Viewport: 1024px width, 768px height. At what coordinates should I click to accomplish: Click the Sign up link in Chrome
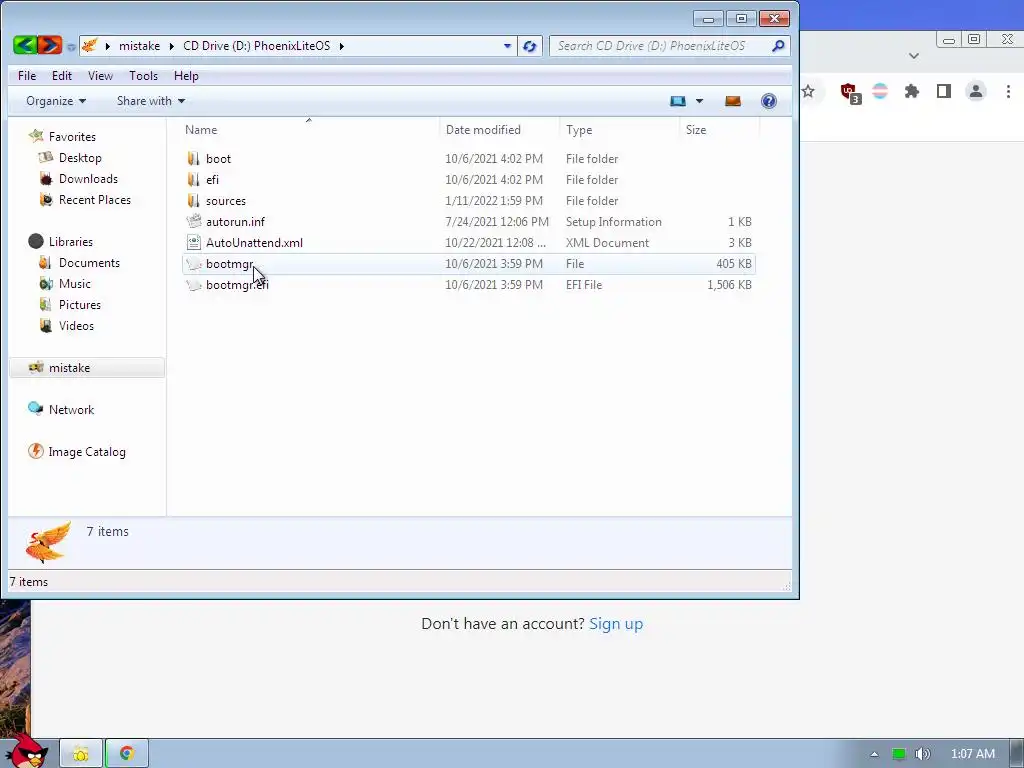(616, 624)
